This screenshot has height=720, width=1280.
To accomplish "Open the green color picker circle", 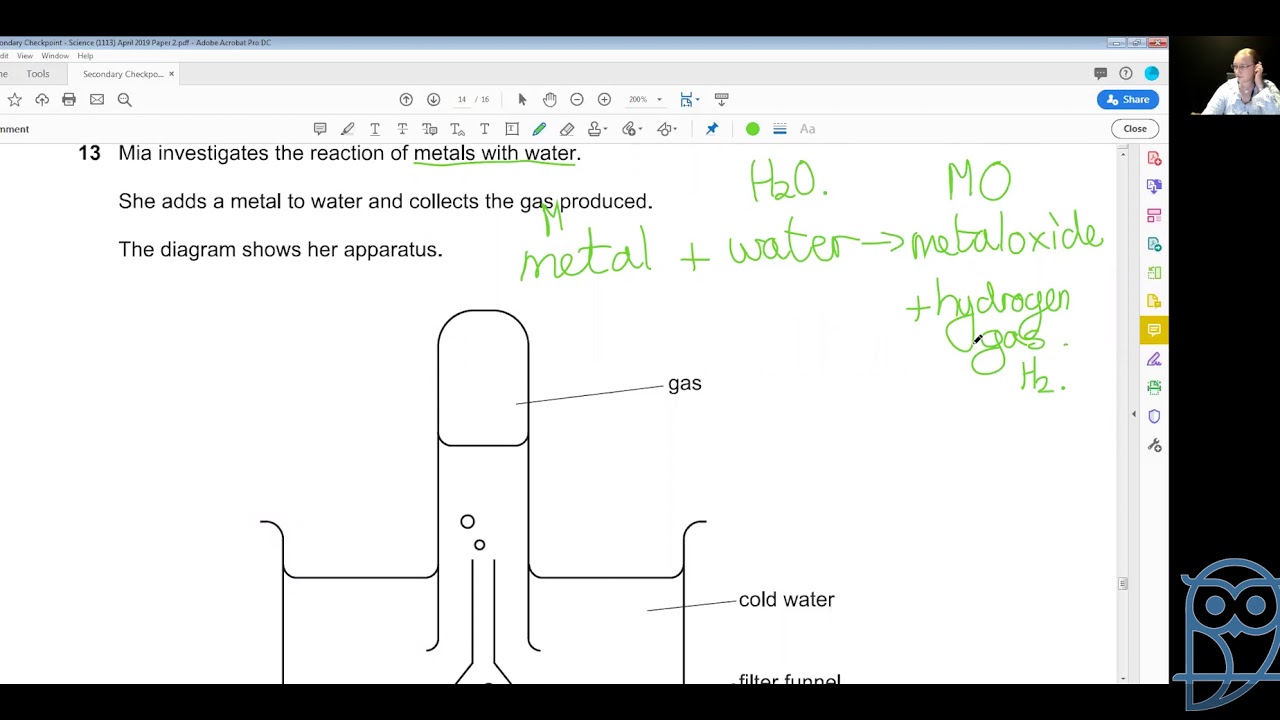I will click(752, 129).
